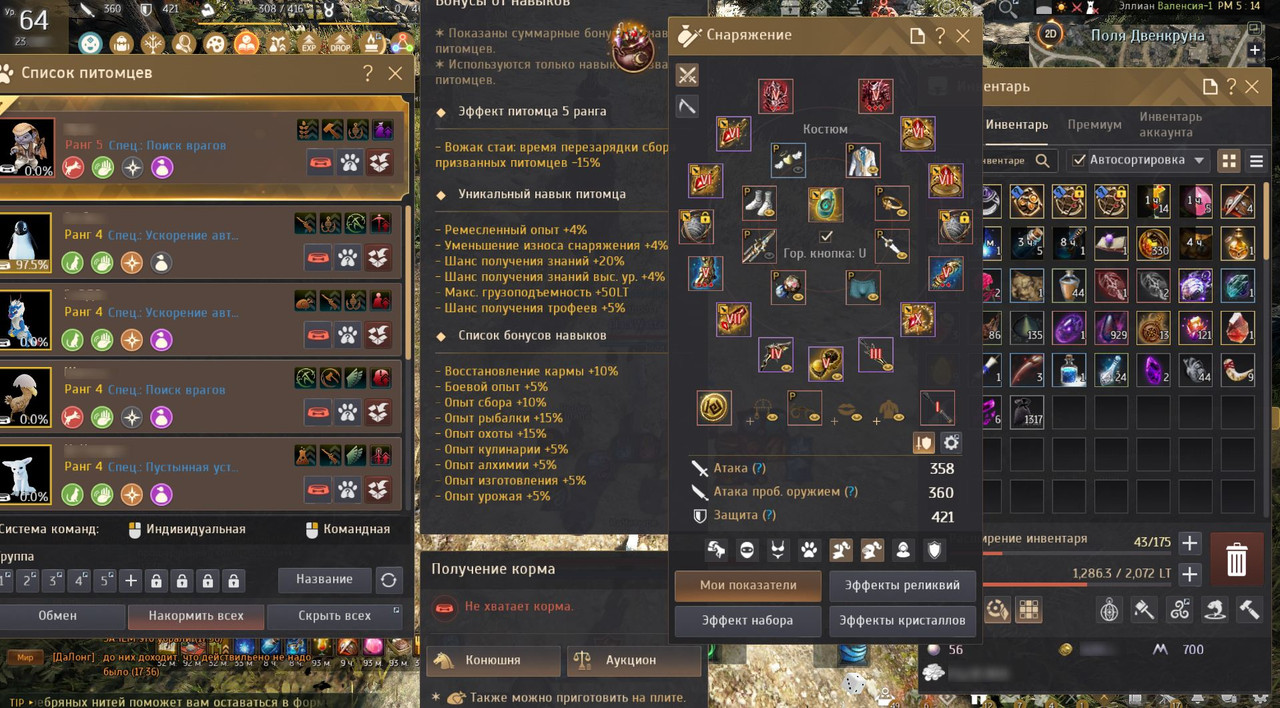Open equipment settings with the gear icon
Viewport: 1280px width, 708px height.
click(951, 442)
